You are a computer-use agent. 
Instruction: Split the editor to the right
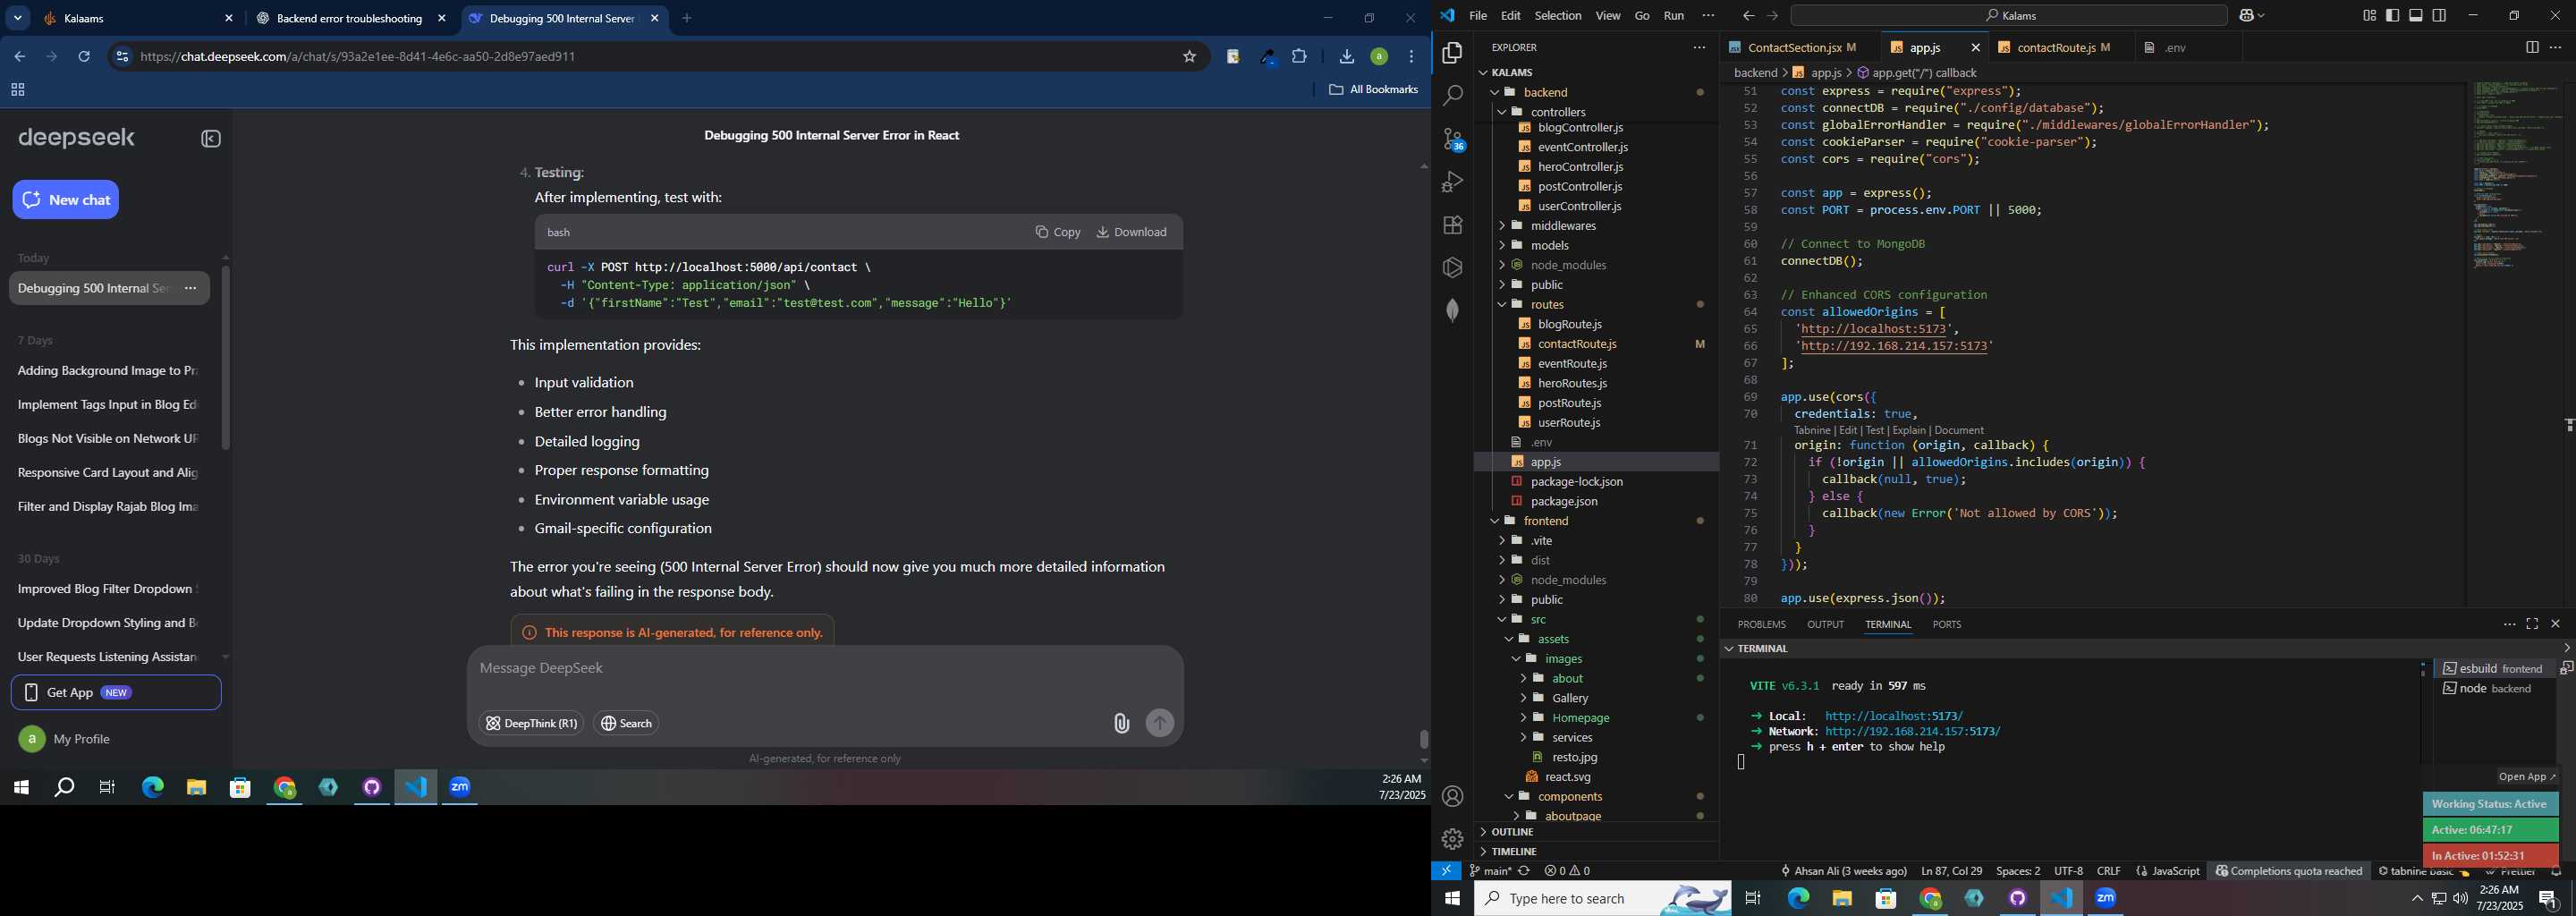click(x=2531, y=48)
